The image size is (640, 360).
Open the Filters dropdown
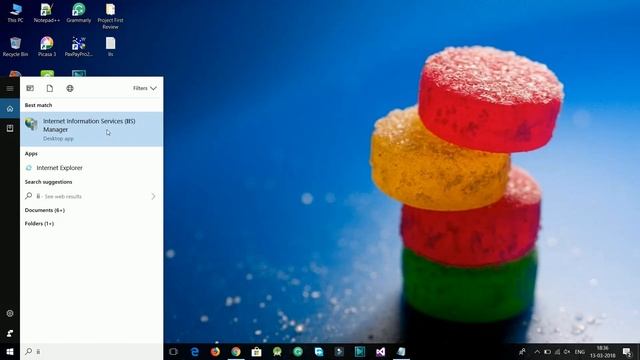(144, 88)
